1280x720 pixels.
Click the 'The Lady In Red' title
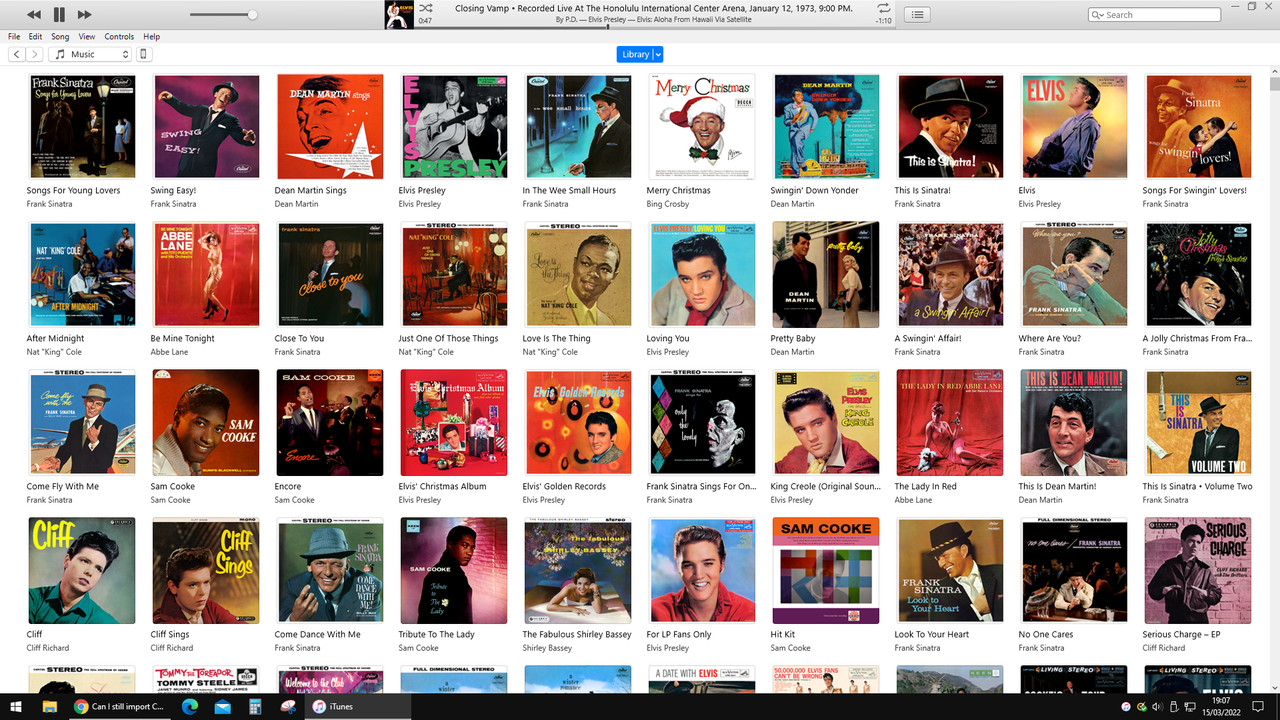pos(925,486)
